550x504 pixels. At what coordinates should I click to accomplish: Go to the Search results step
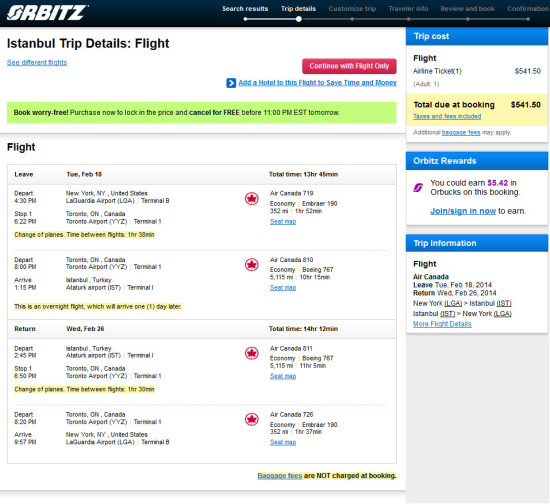[245, 9]
